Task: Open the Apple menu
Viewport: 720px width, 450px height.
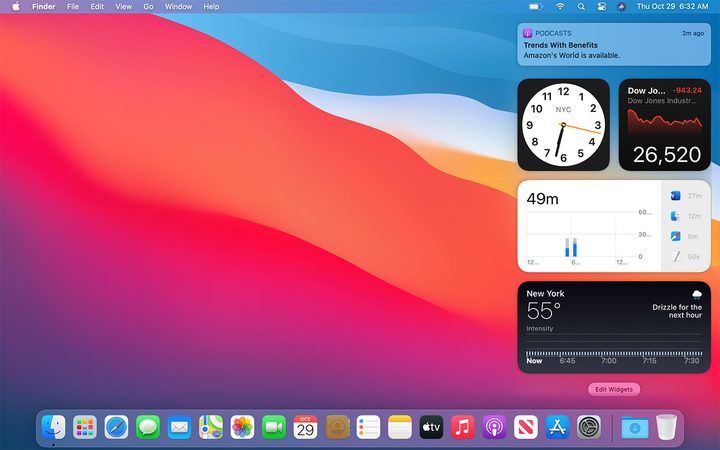Action: pos(16,6)
